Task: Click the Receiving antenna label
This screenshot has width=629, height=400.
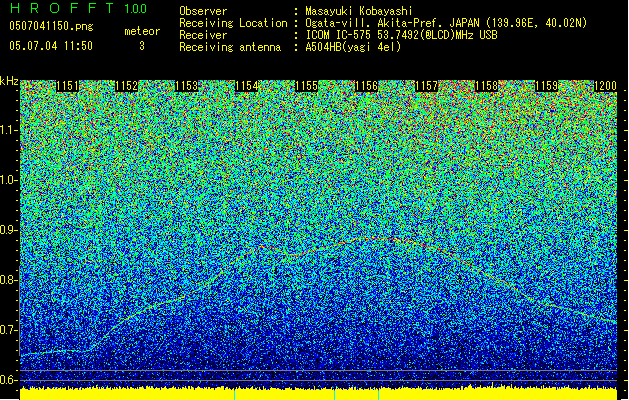Action: pyautogui.click(x=230, y=47)
